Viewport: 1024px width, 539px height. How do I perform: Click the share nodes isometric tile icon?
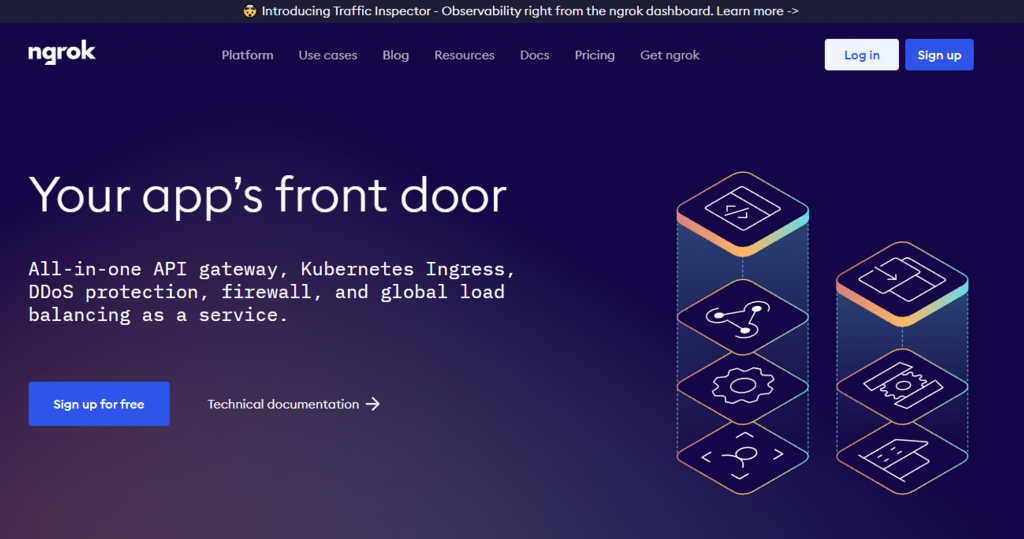click(743, 317)
